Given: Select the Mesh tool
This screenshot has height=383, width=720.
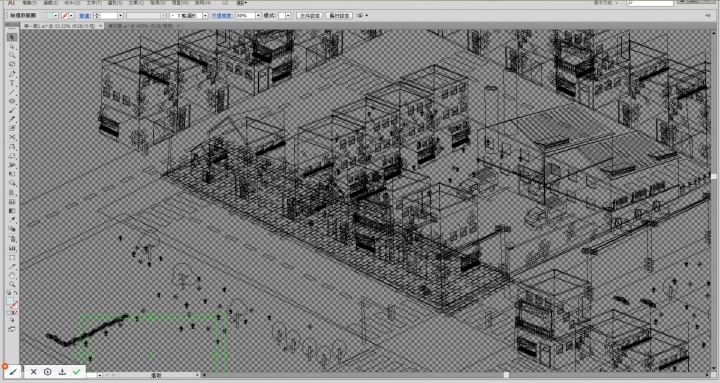Looking at the screenshot, I should [12, 202].
